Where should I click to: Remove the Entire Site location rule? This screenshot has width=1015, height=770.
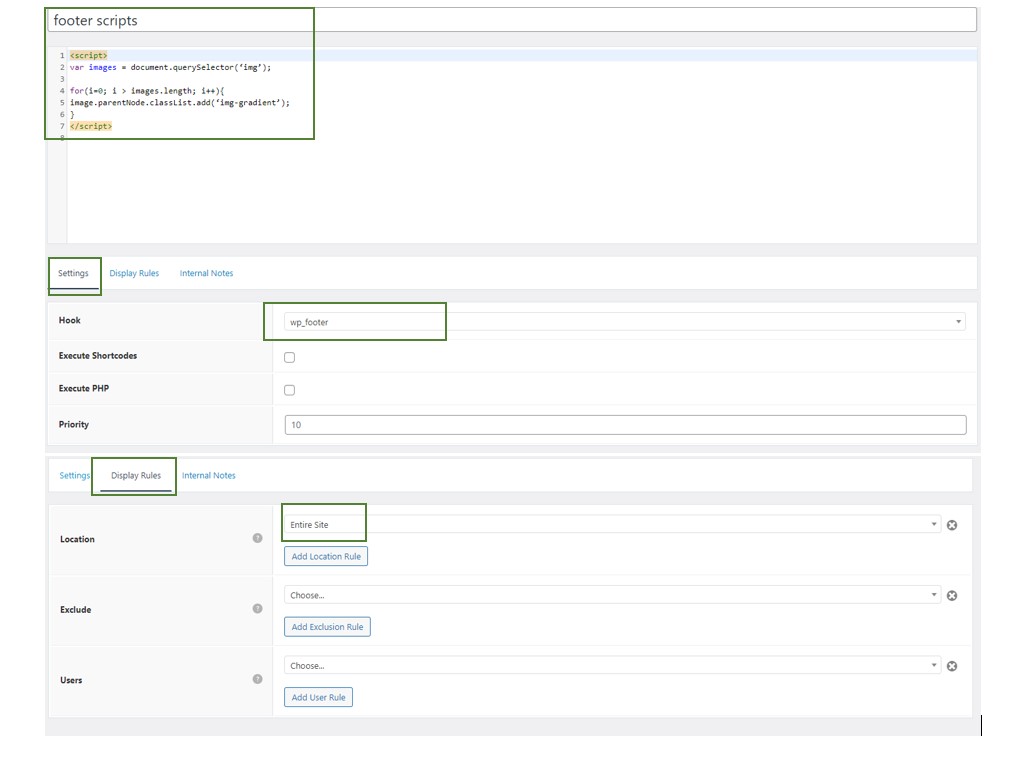pyautogui.click(x=952, y=525)
